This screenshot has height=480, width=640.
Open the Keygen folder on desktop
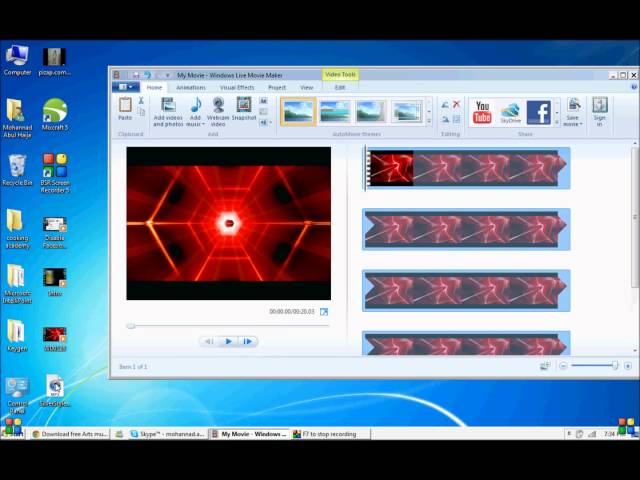pos(17,336)
